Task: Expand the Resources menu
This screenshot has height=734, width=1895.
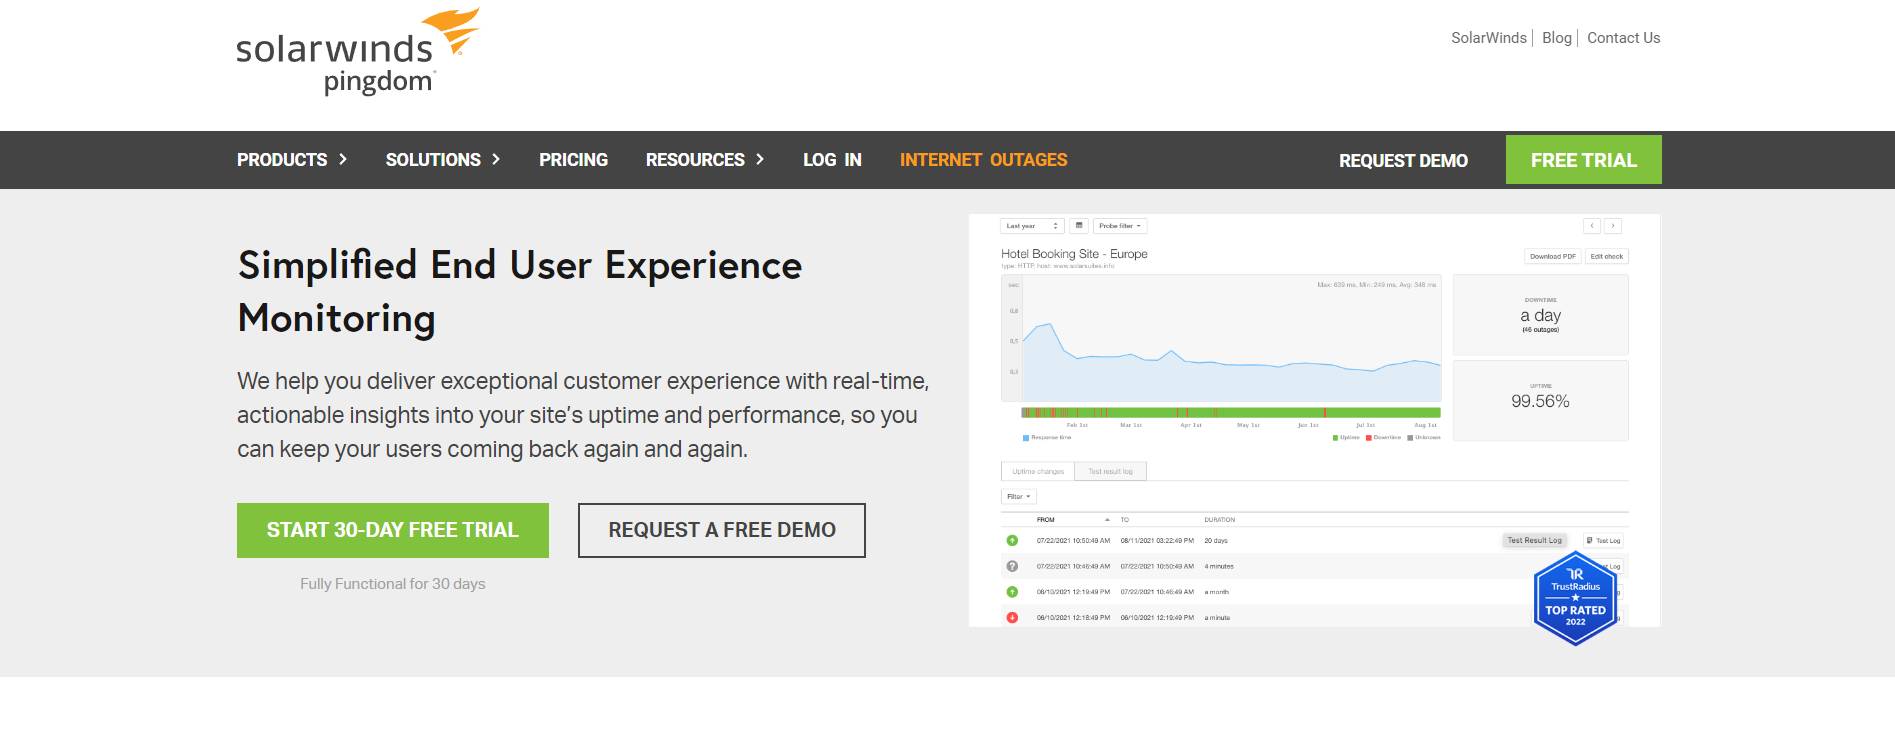Action: pos(705,160)
